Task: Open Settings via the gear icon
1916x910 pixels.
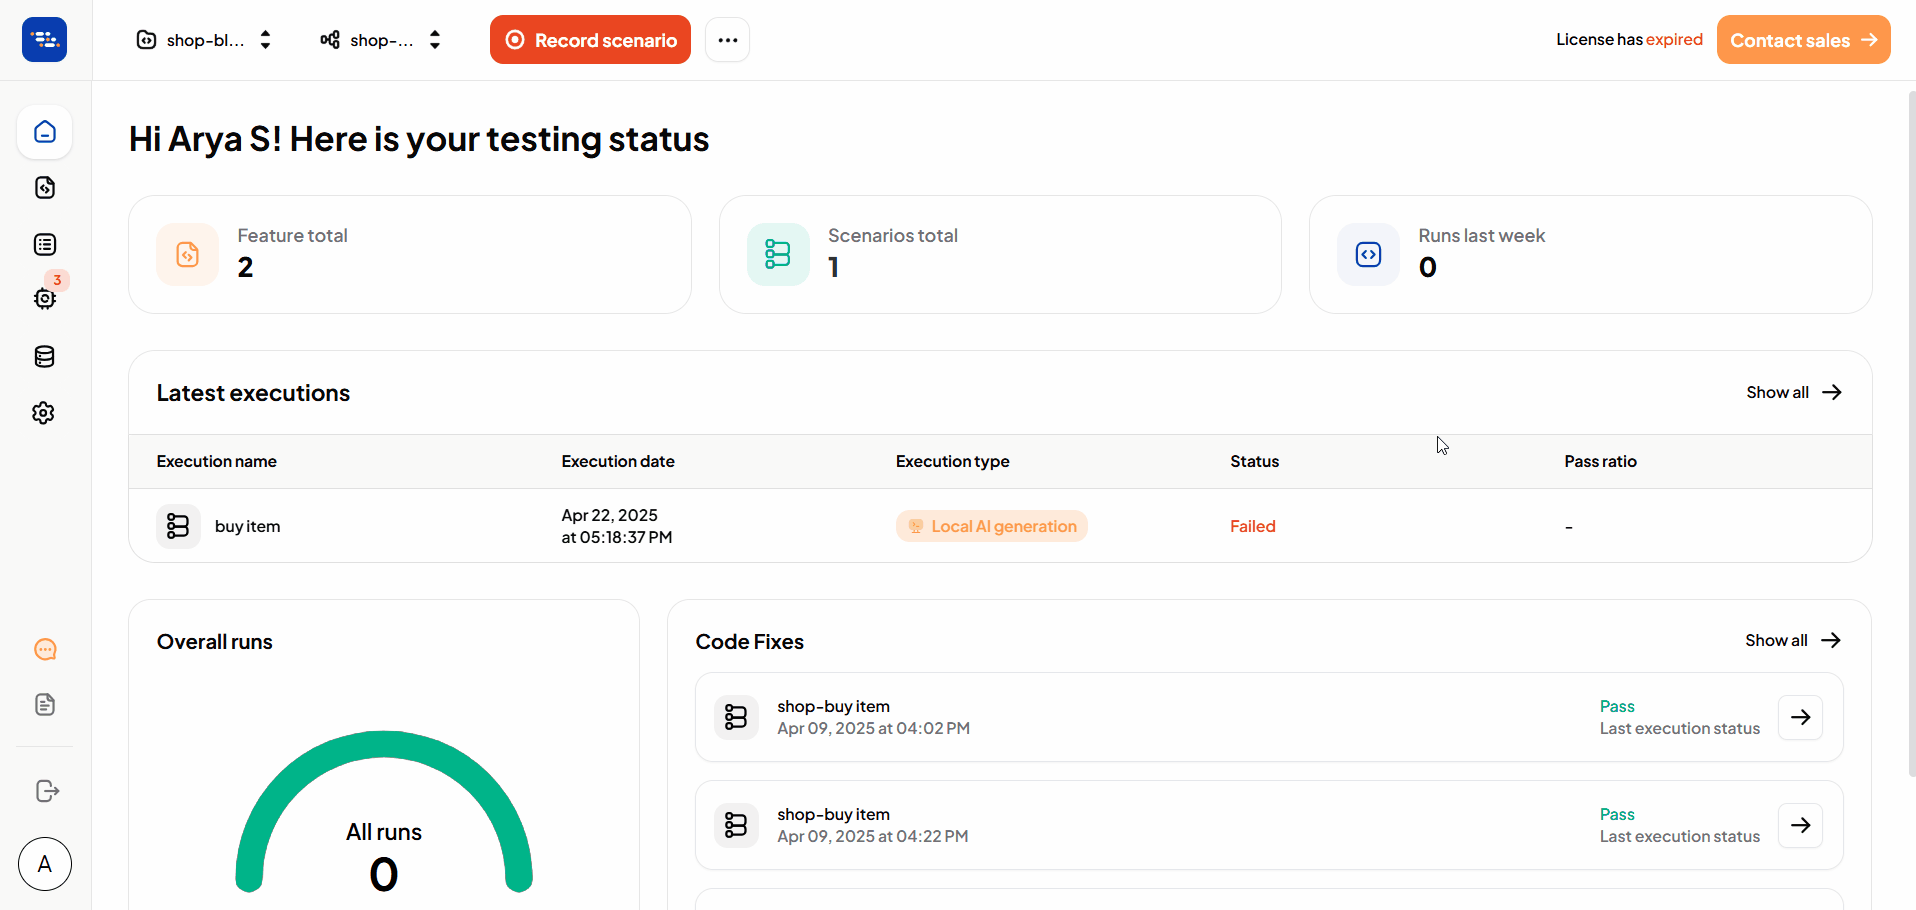Action: (44, 412)
